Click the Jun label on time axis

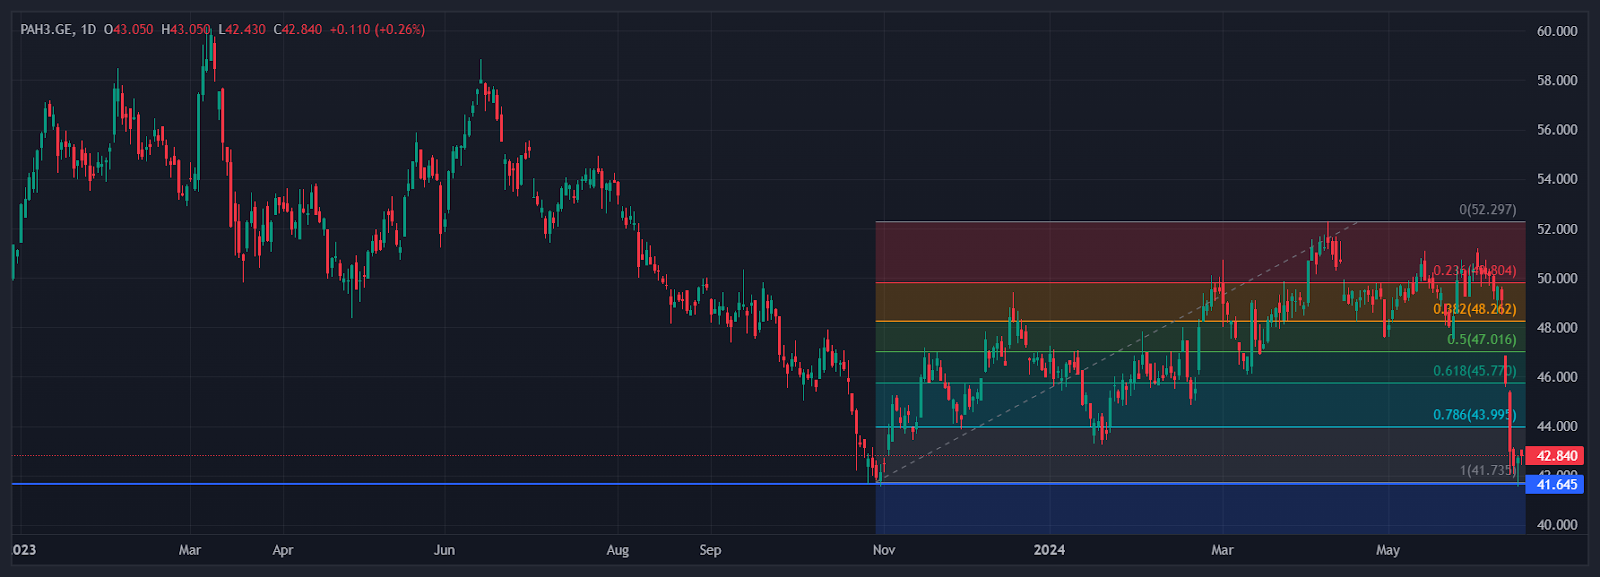pos(444,550)
